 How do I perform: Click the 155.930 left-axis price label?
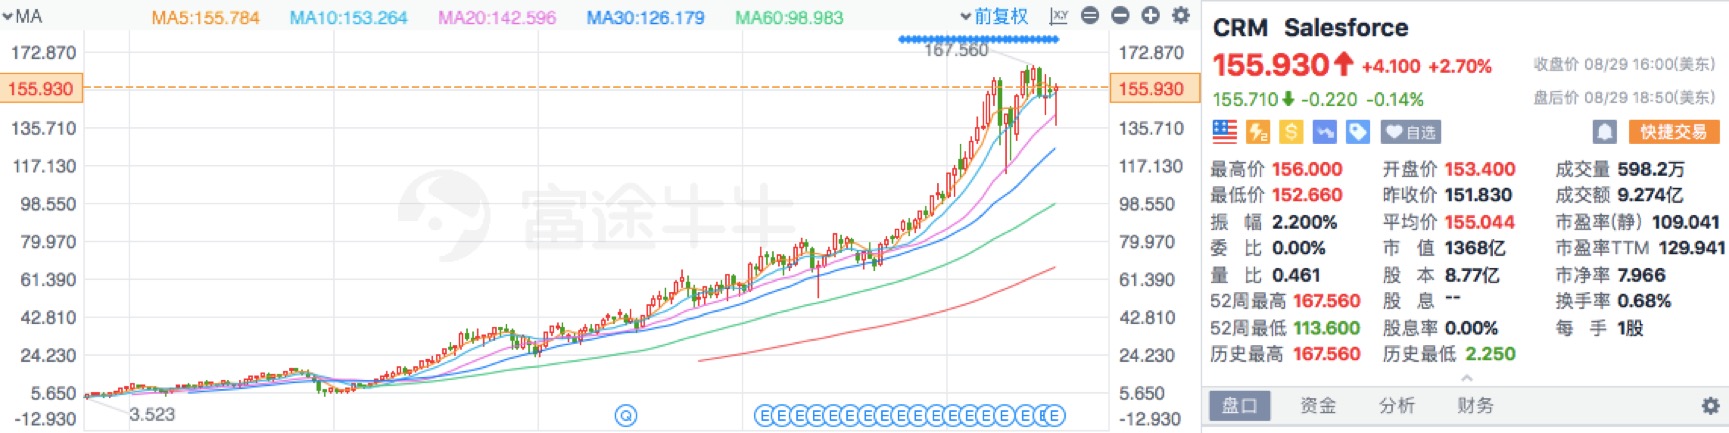(x=41, y=89)
